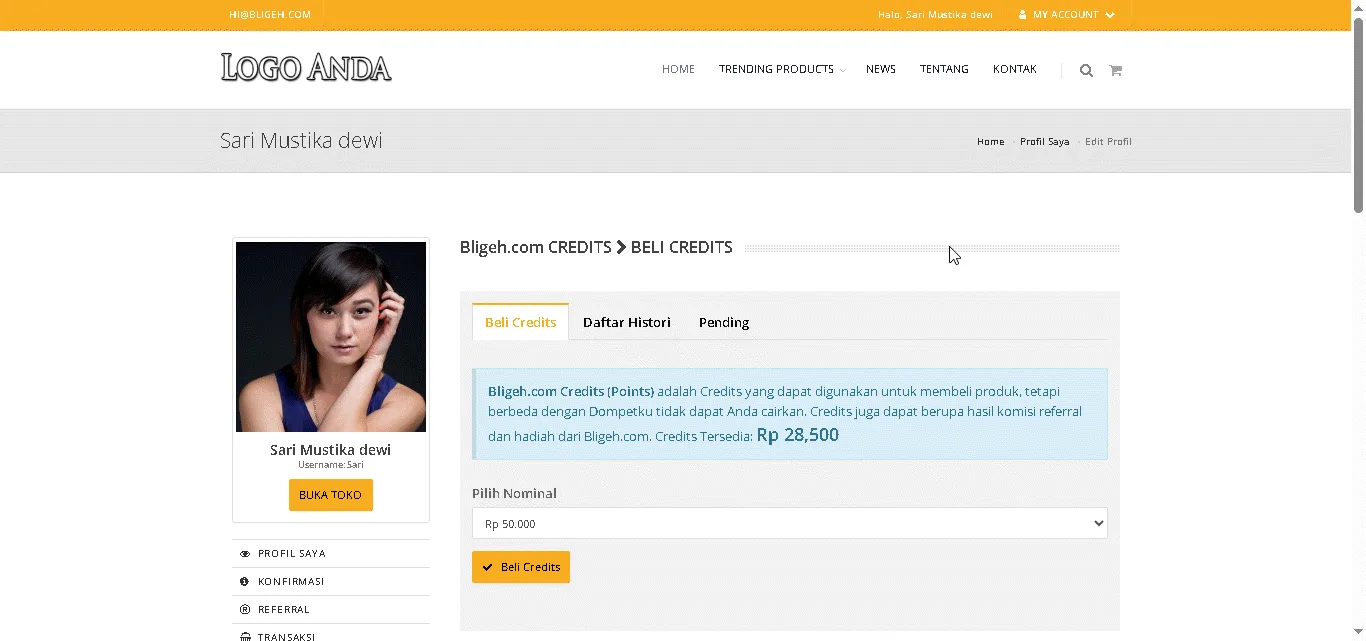Click Sari Mustika dewi's profile photo
Screen dimensions: 1366x641
click(x=331, y=336)
